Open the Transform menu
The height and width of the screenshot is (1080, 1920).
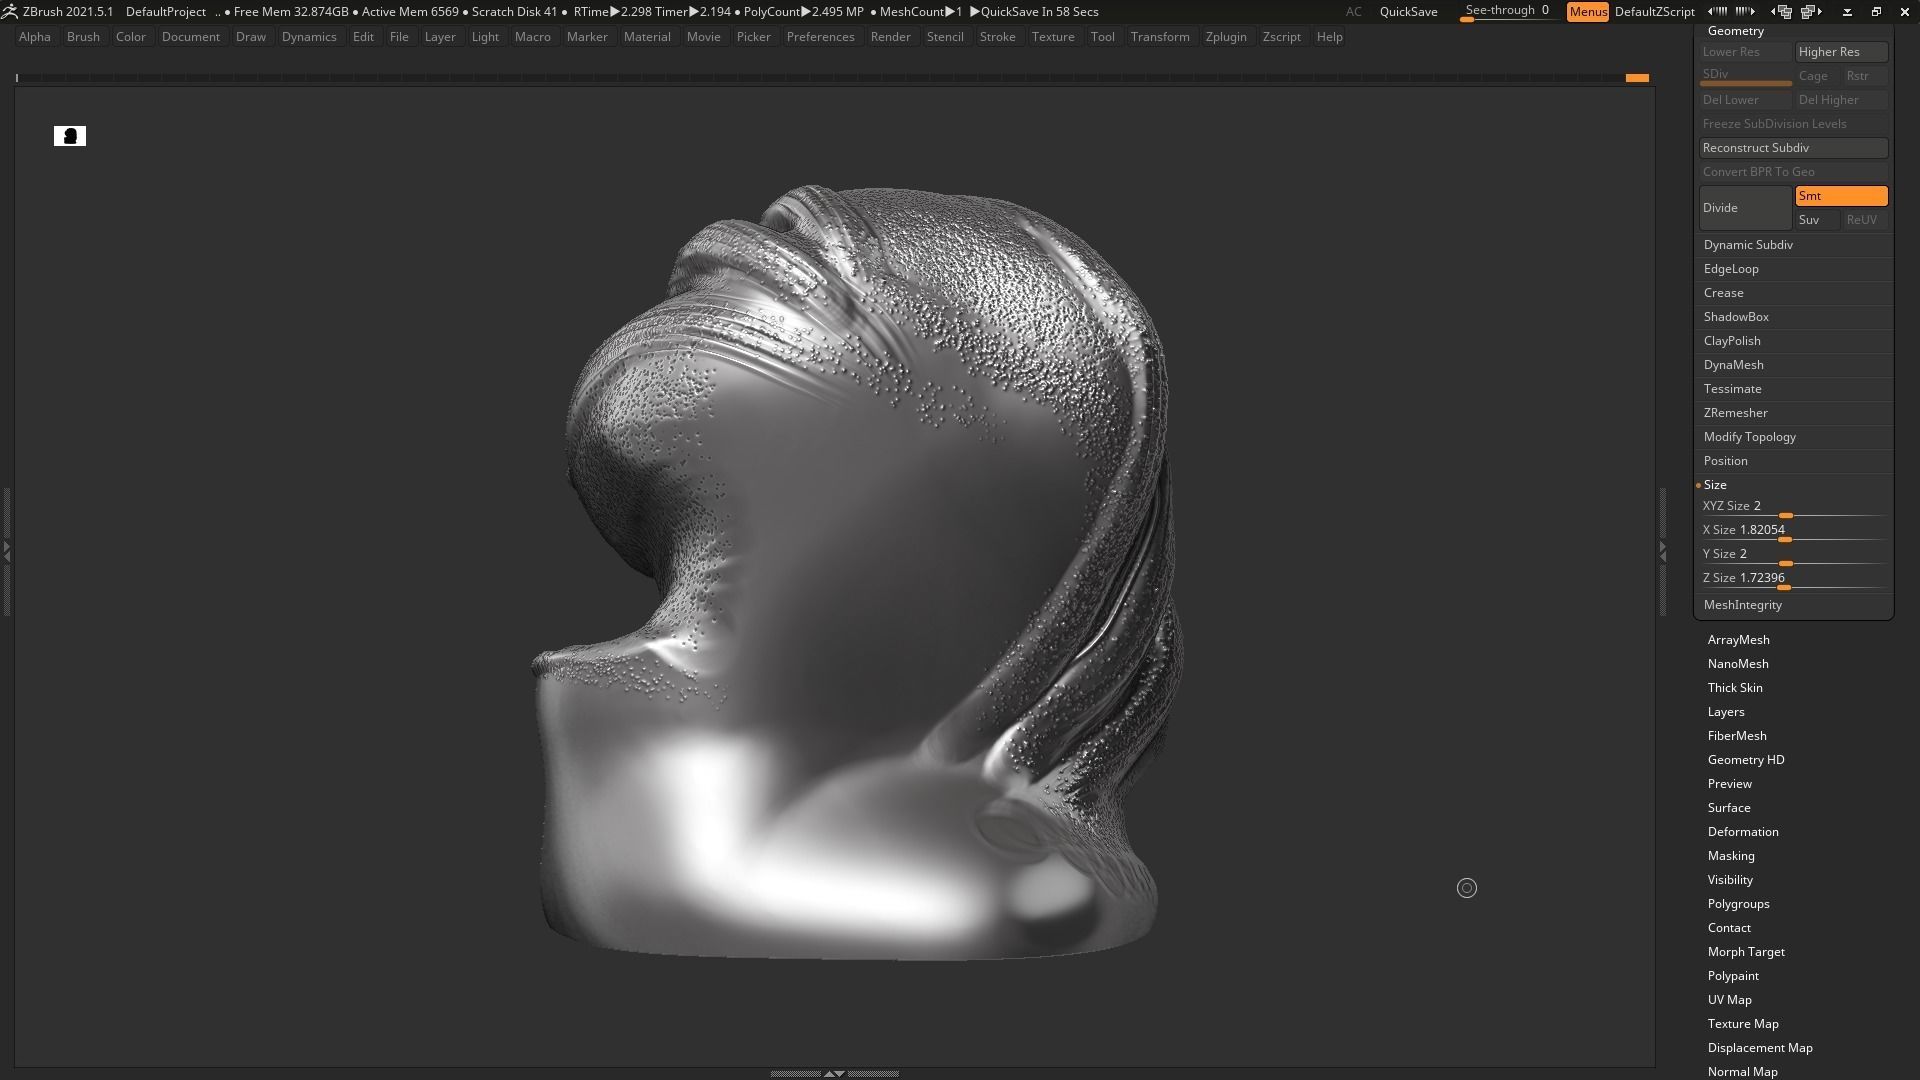(x=1160, y=37)
